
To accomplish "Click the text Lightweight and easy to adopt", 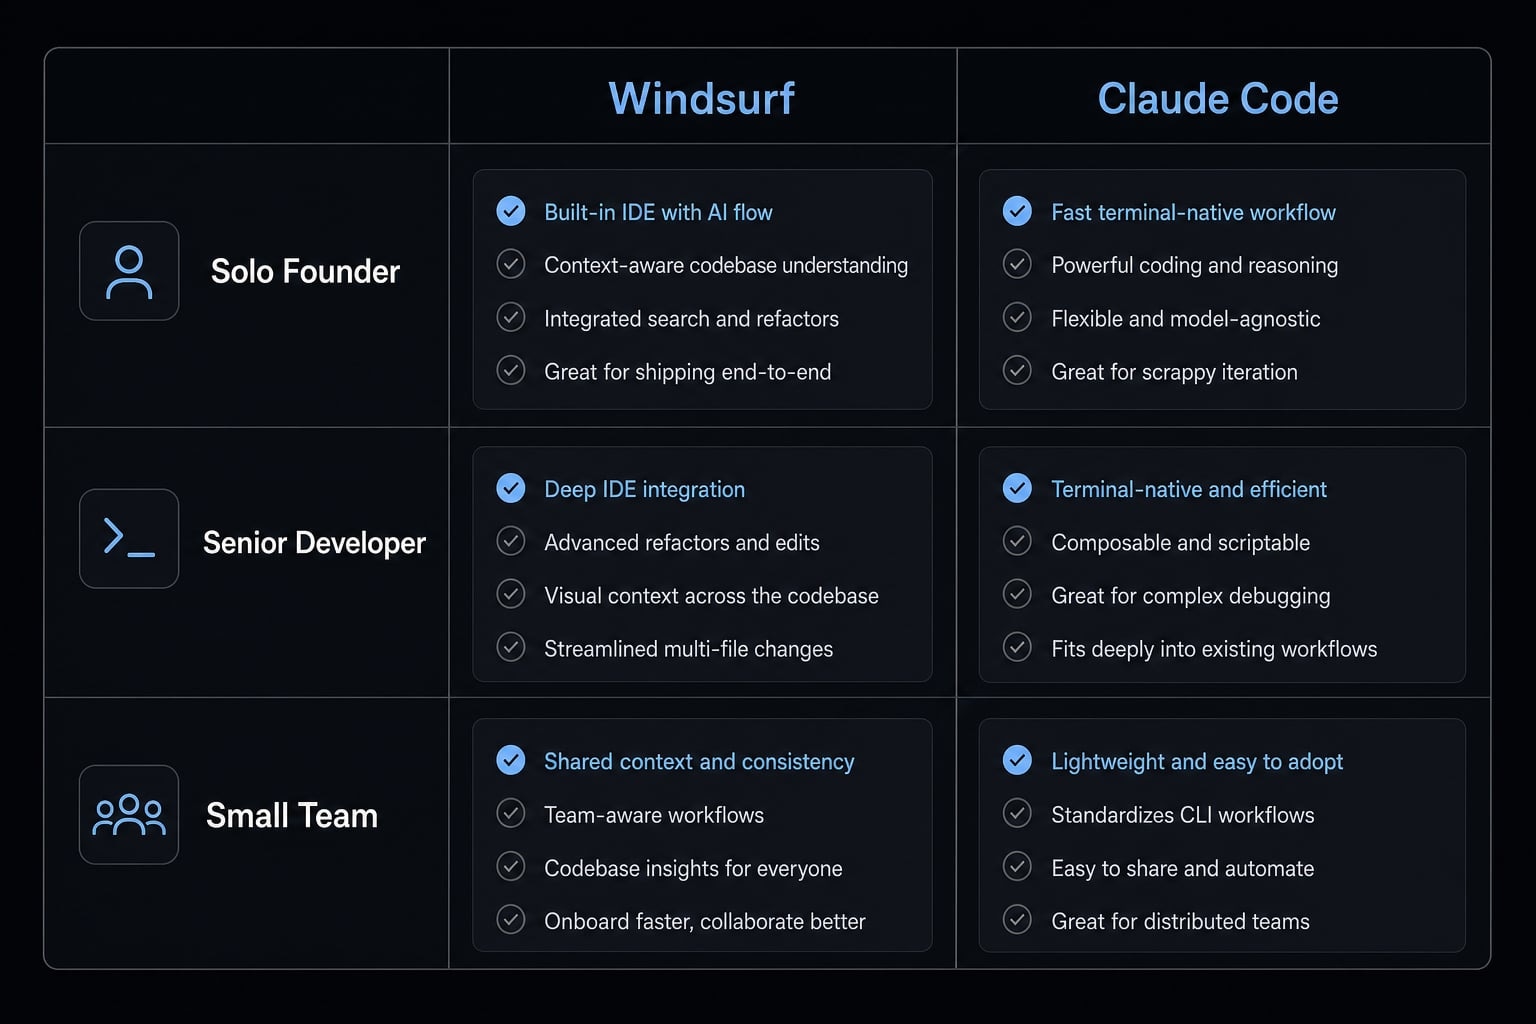I will pos(1196,762).
